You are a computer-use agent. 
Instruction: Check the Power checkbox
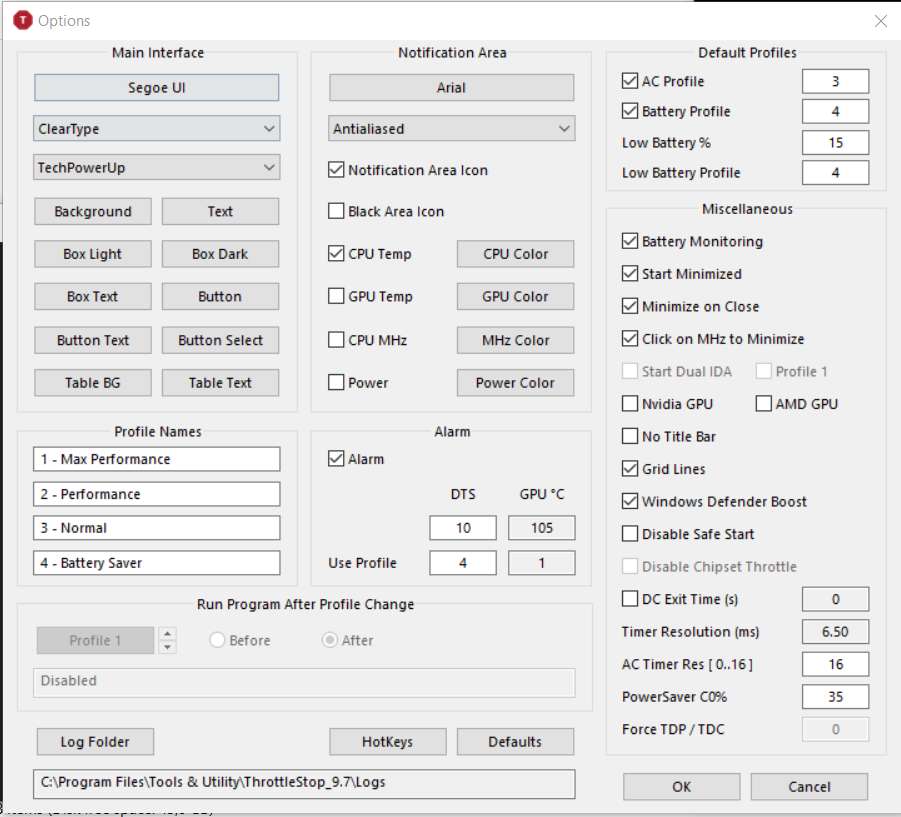click(336, 383)
